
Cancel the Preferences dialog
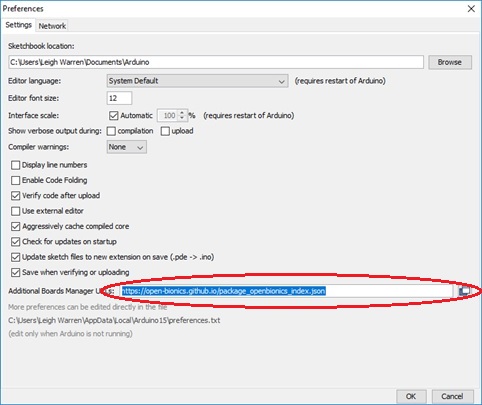[452, 396]
